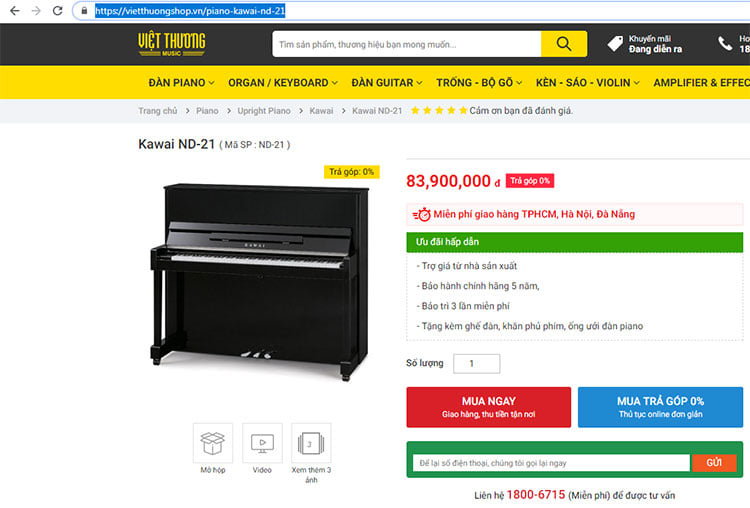
Task: Click the MUA TRẢ GÓP 0% button
Action: click(660, 407)
